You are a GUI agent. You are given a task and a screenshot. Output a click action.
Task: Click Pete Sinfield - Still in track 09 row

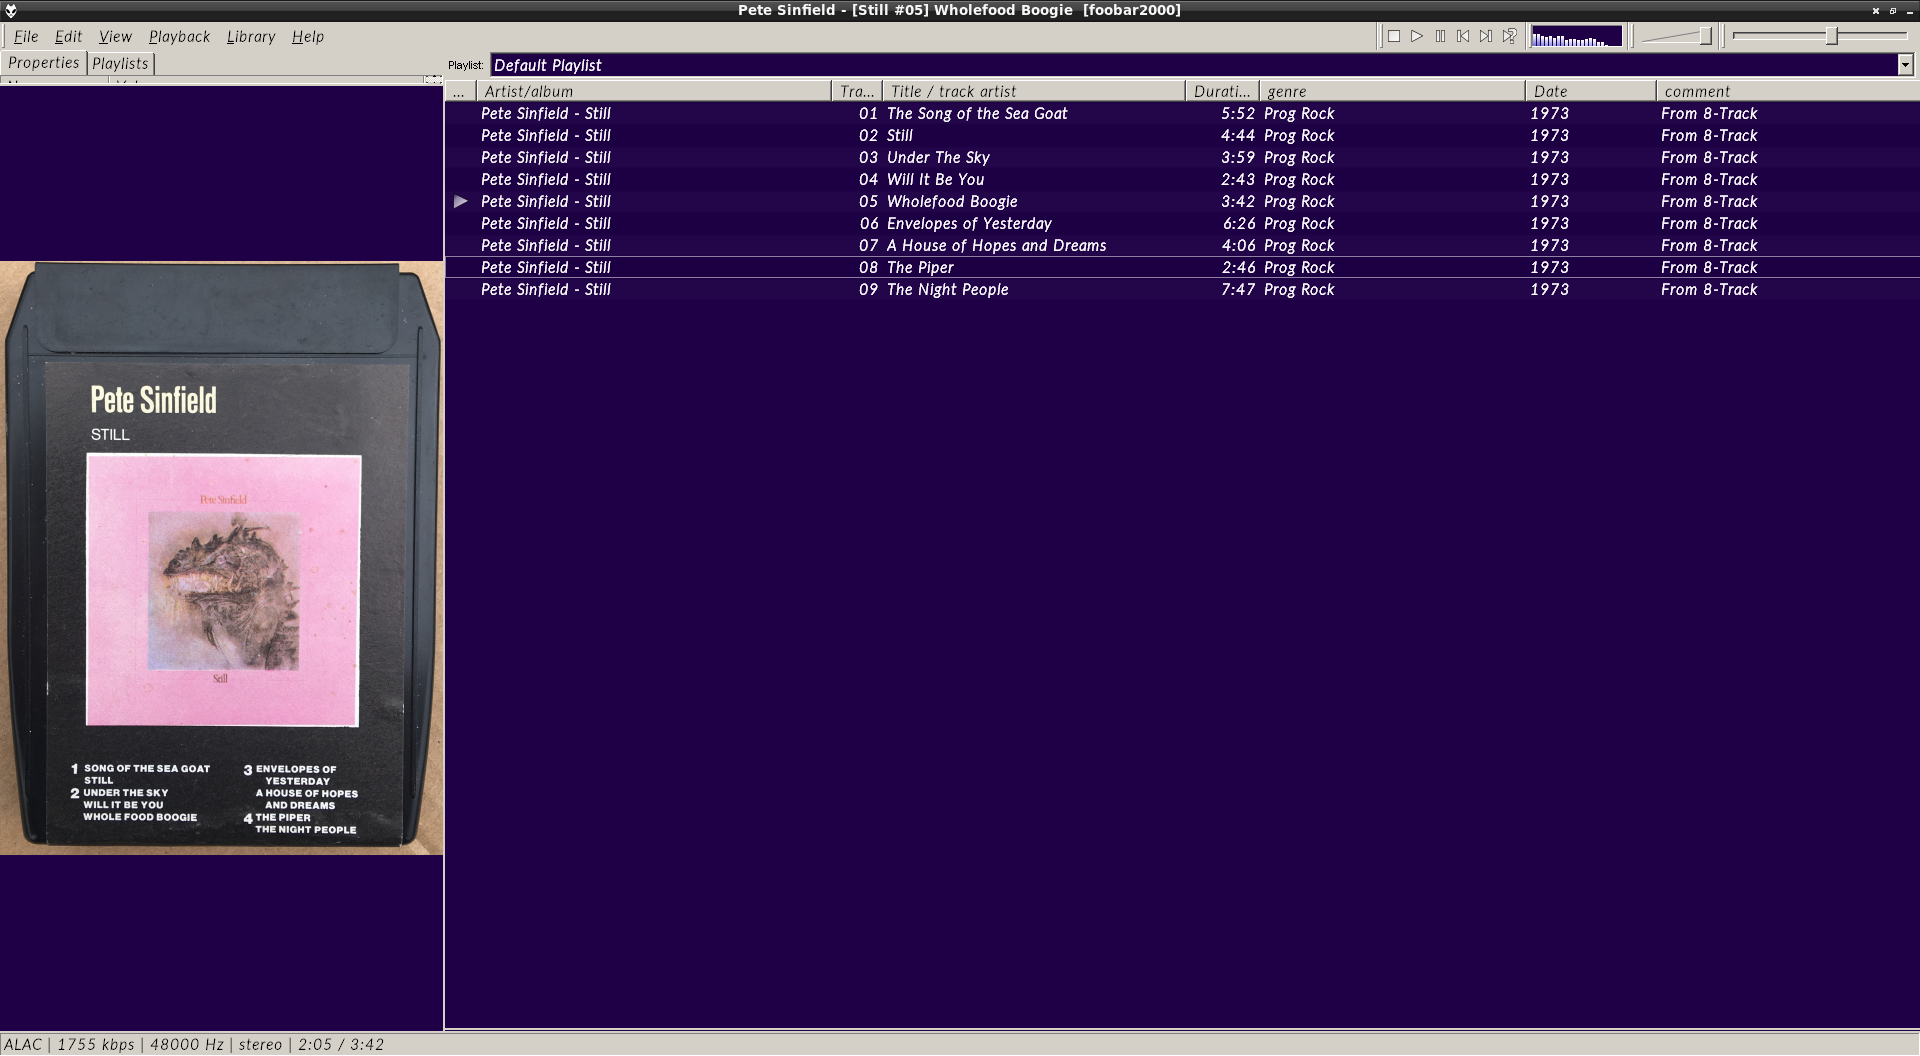click(x=545, y=289)
